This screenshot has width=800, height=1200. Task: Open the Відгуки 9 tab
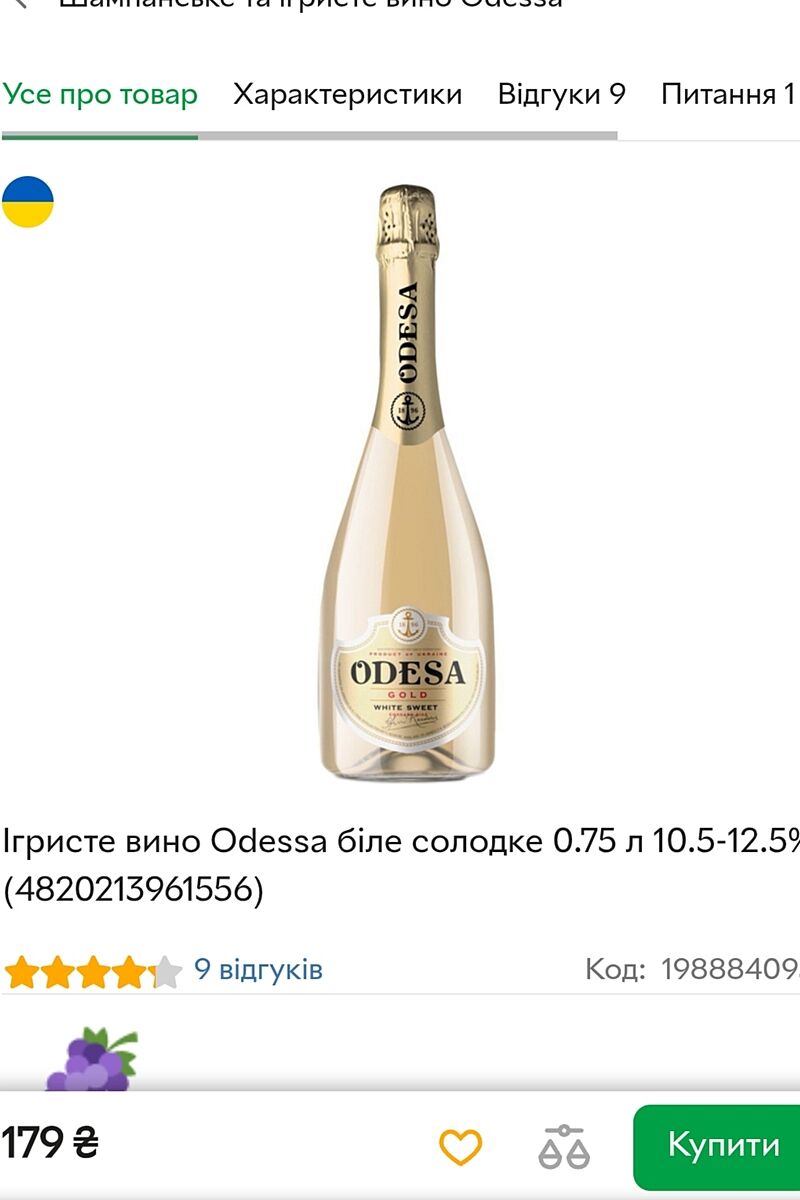coord(562,95)
